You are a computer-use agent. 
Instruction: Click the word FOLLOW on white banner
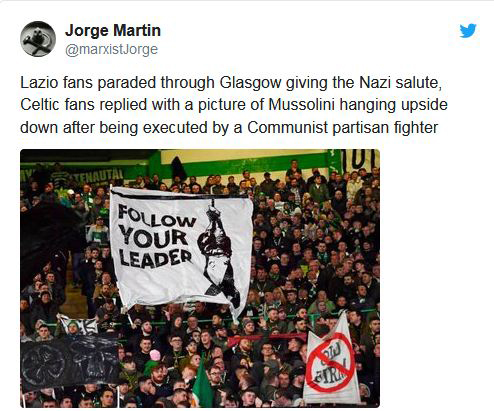point(157,217)
